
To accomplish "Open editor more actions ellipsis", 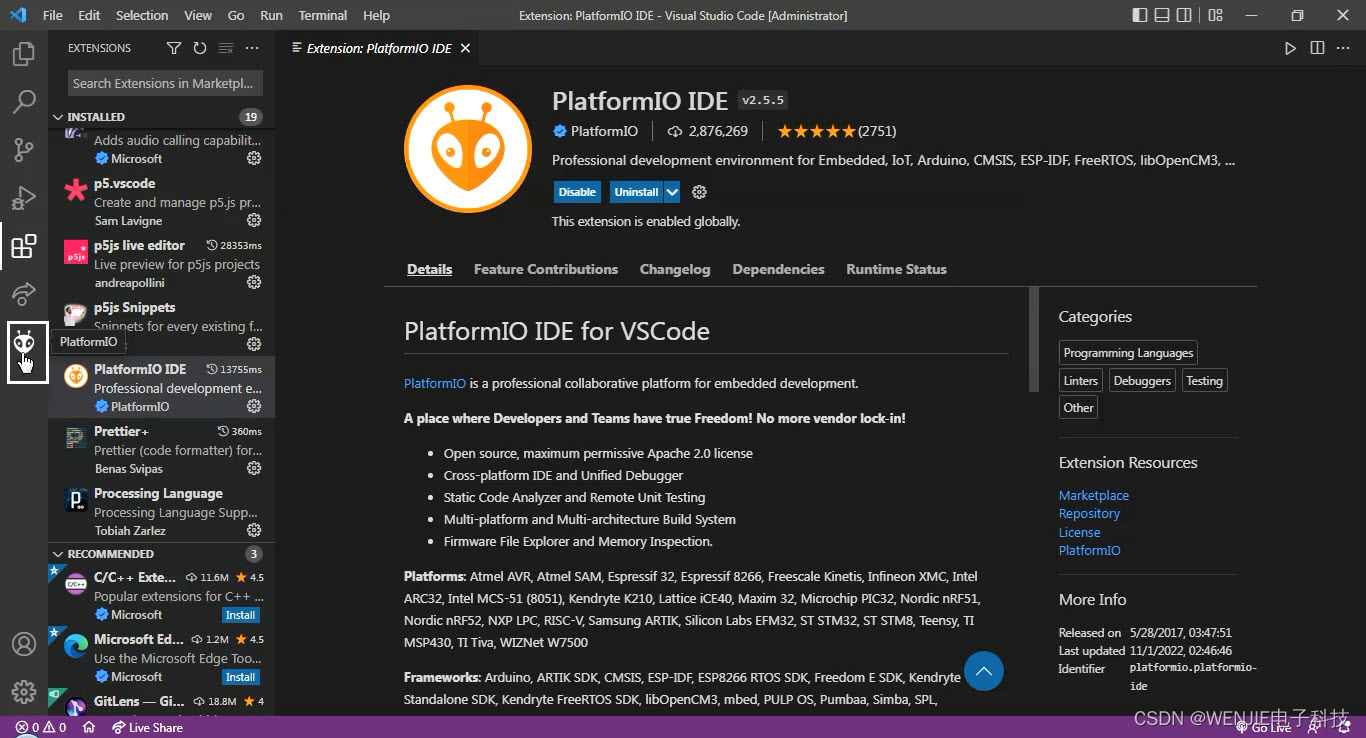I will (x=1344, y=48).
